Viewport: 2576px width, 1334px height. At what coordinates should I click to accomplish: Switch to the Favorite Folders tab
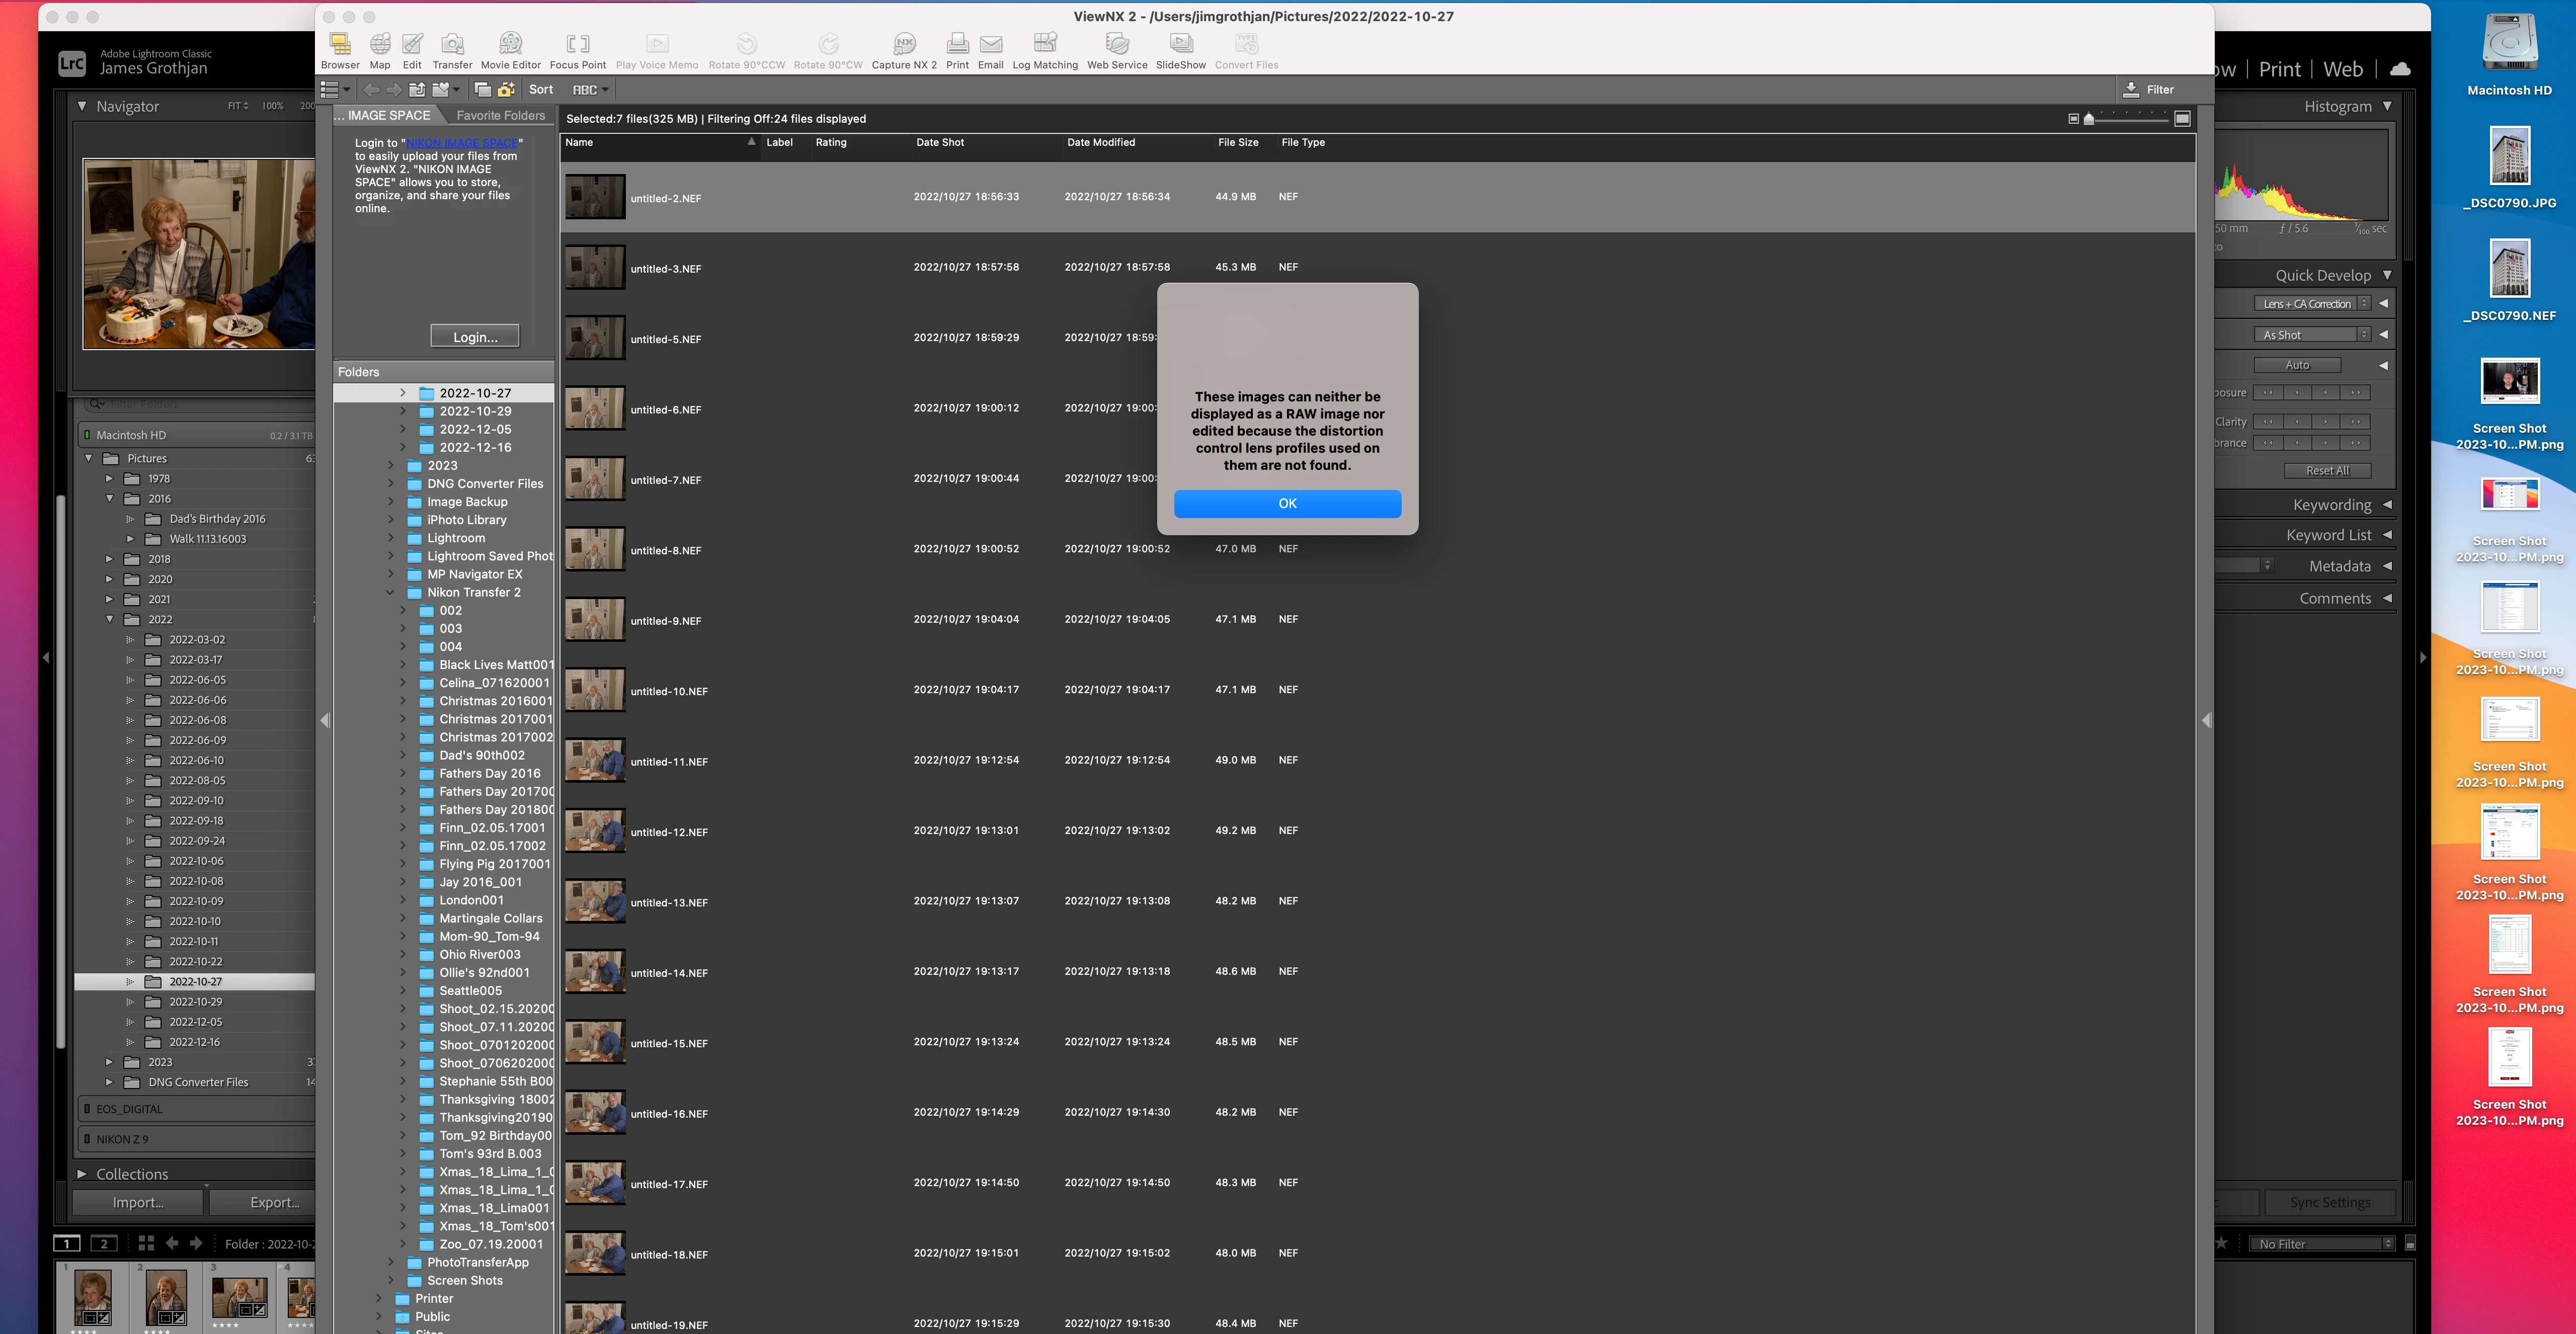(x=500, y=115)
